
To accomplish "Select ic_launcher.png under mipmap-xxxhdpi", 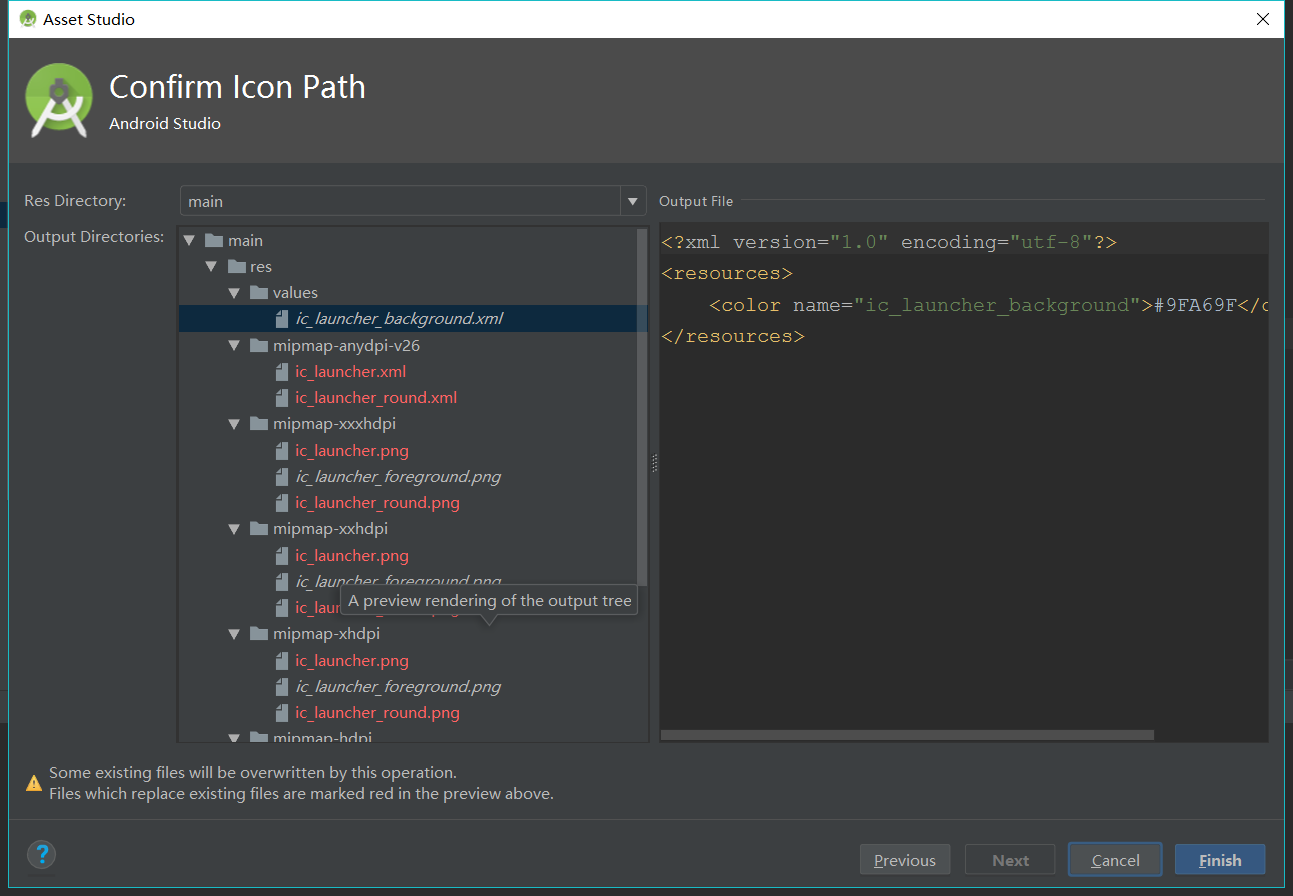I will point(352,450).
